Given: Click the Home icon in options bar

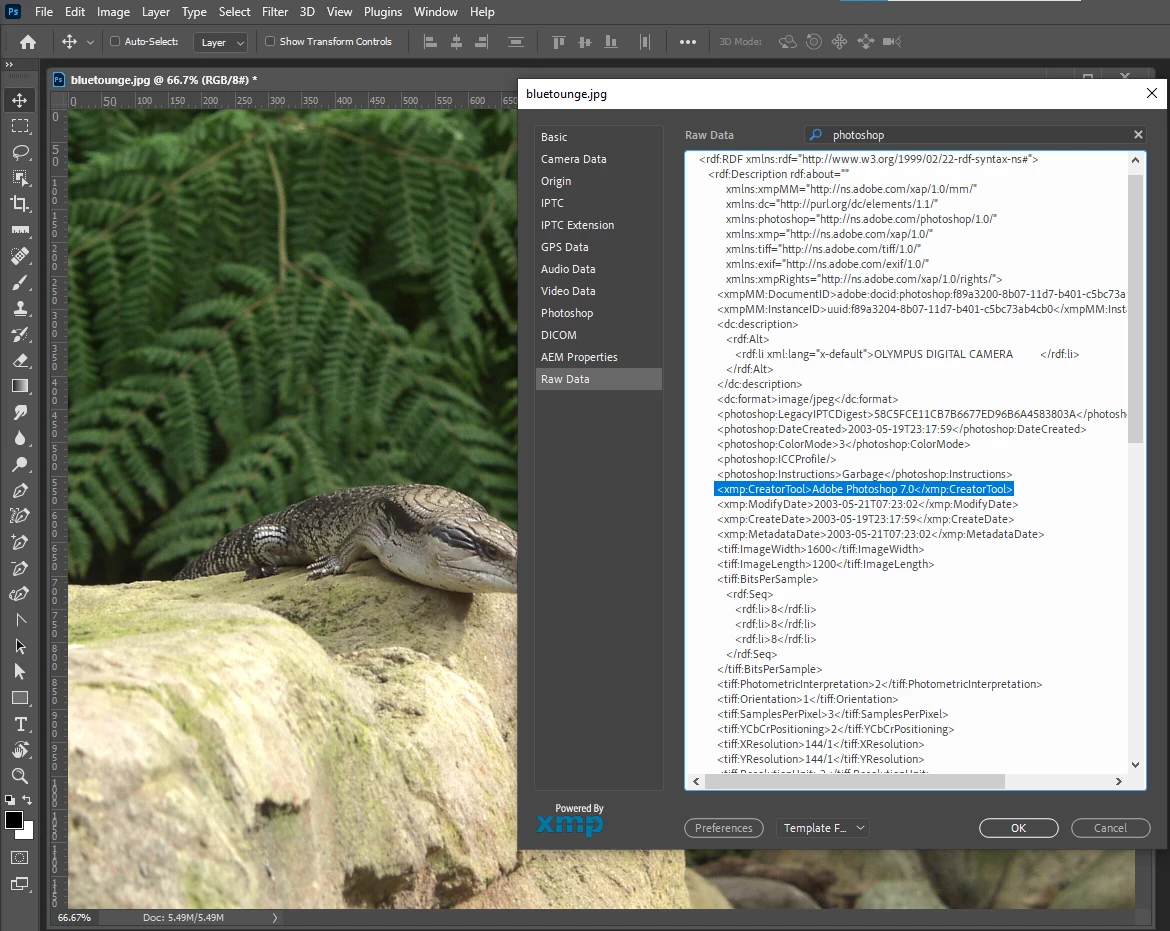Looking at the screenshot, I should click(x=28, y=42).
